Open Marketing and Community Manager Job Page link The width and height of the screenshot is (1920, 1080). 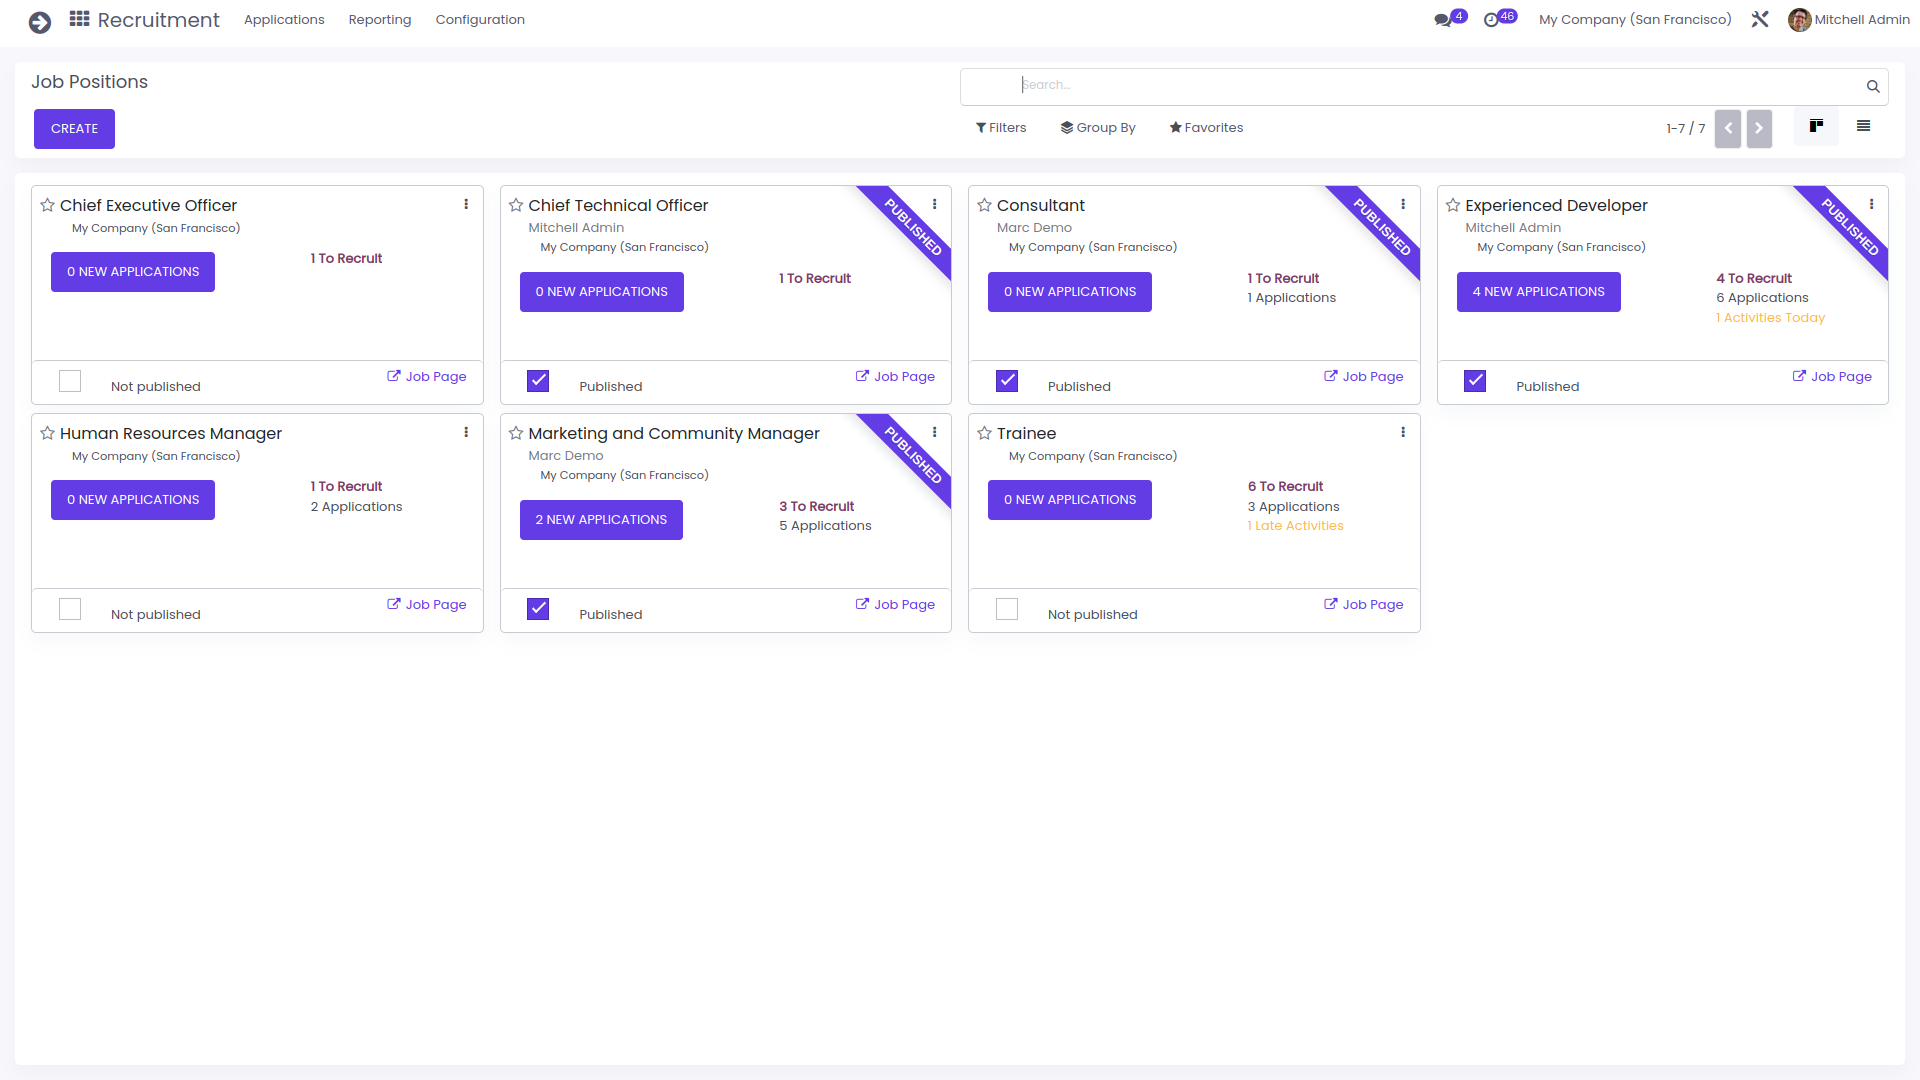point(895,604)
